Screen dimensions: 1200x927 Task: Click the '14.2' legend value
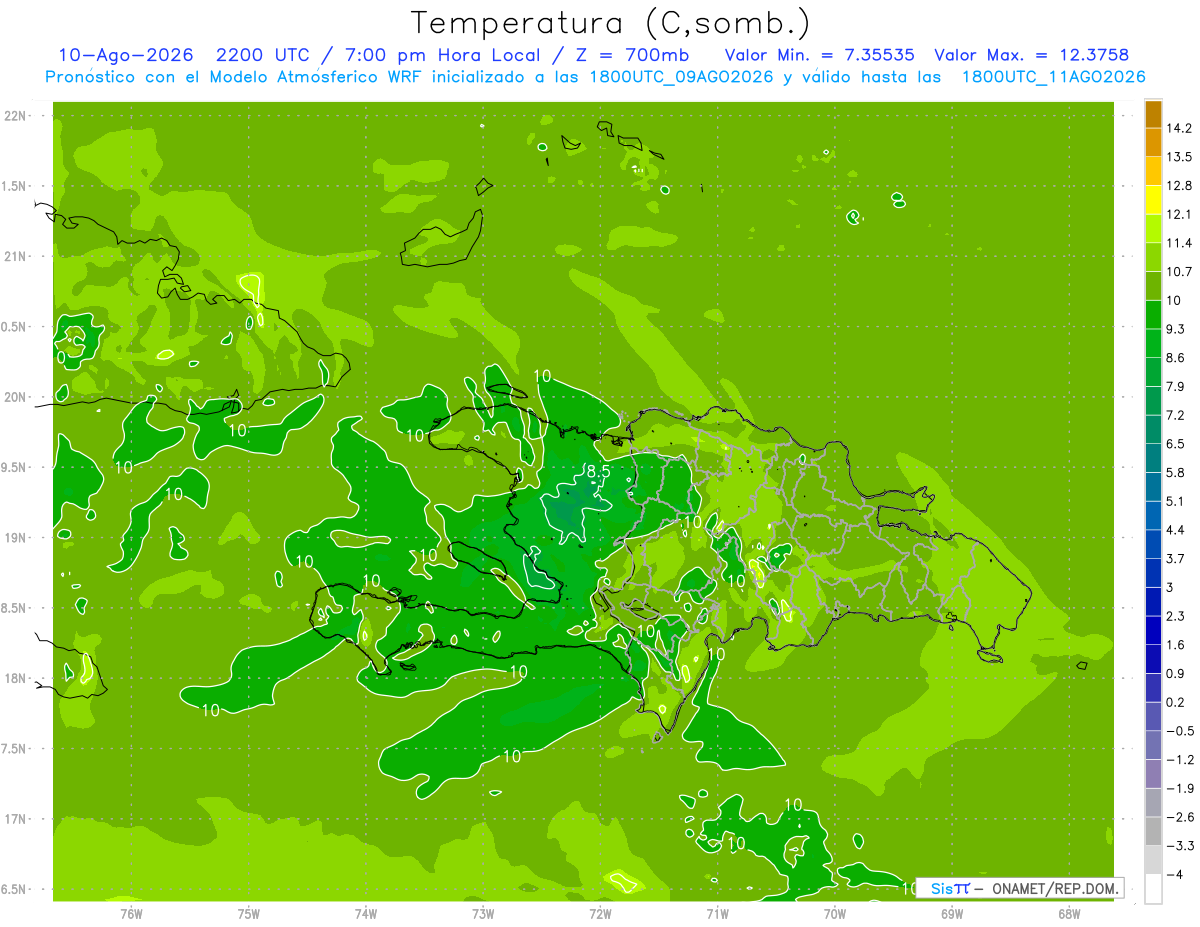(x=1179, y=128)
